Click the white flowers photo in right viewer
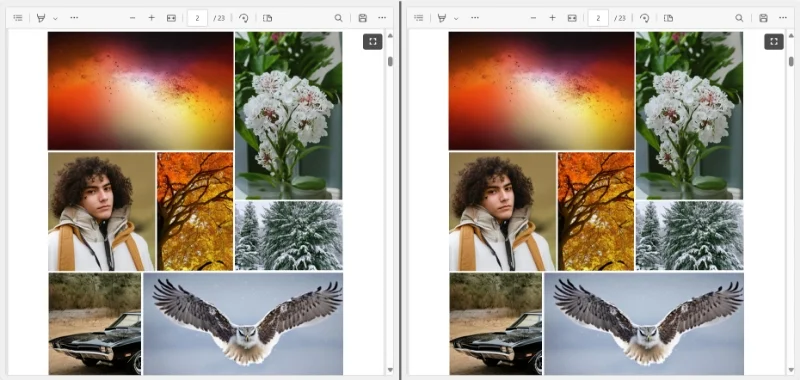Screen dimensions: 800x380 [690, 115]
